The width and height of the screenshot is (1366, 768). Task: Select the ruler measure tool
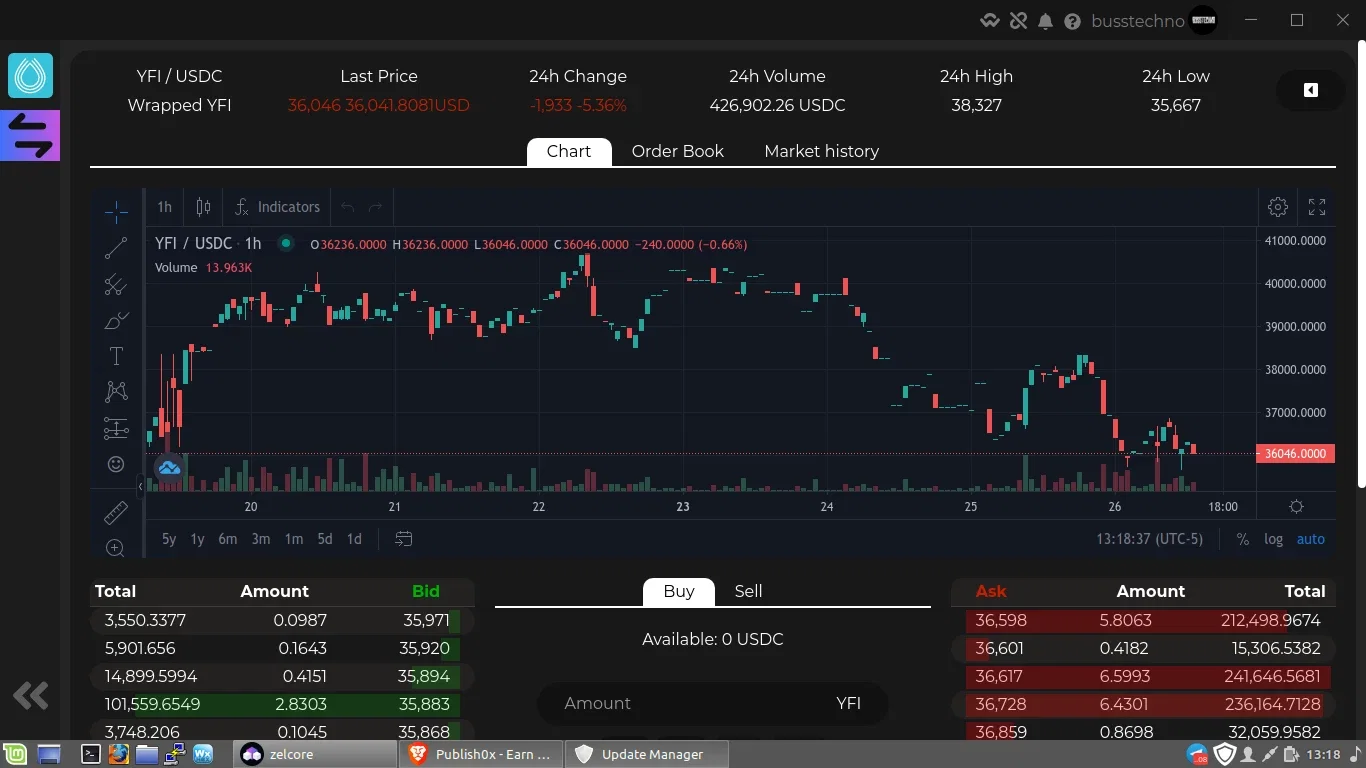coord(116,513)
